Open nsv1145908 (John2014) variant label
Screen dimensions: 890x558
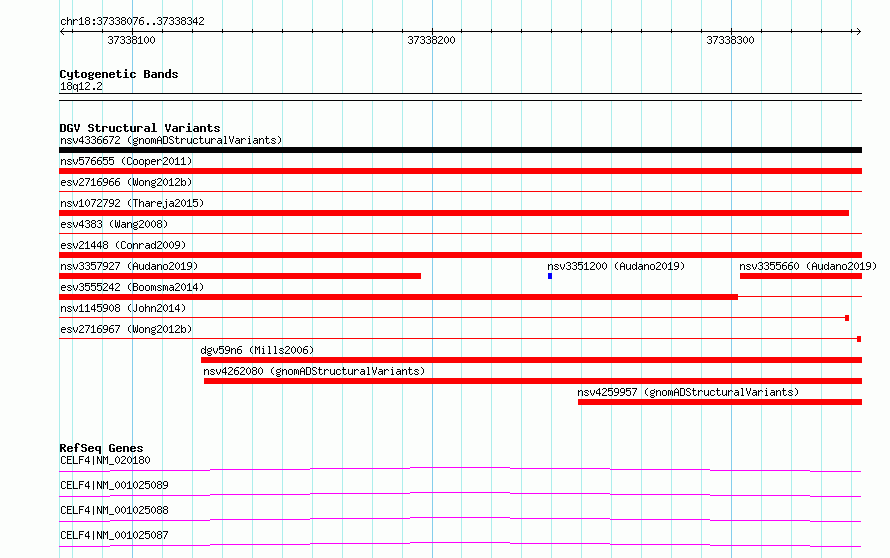(123, 308)
